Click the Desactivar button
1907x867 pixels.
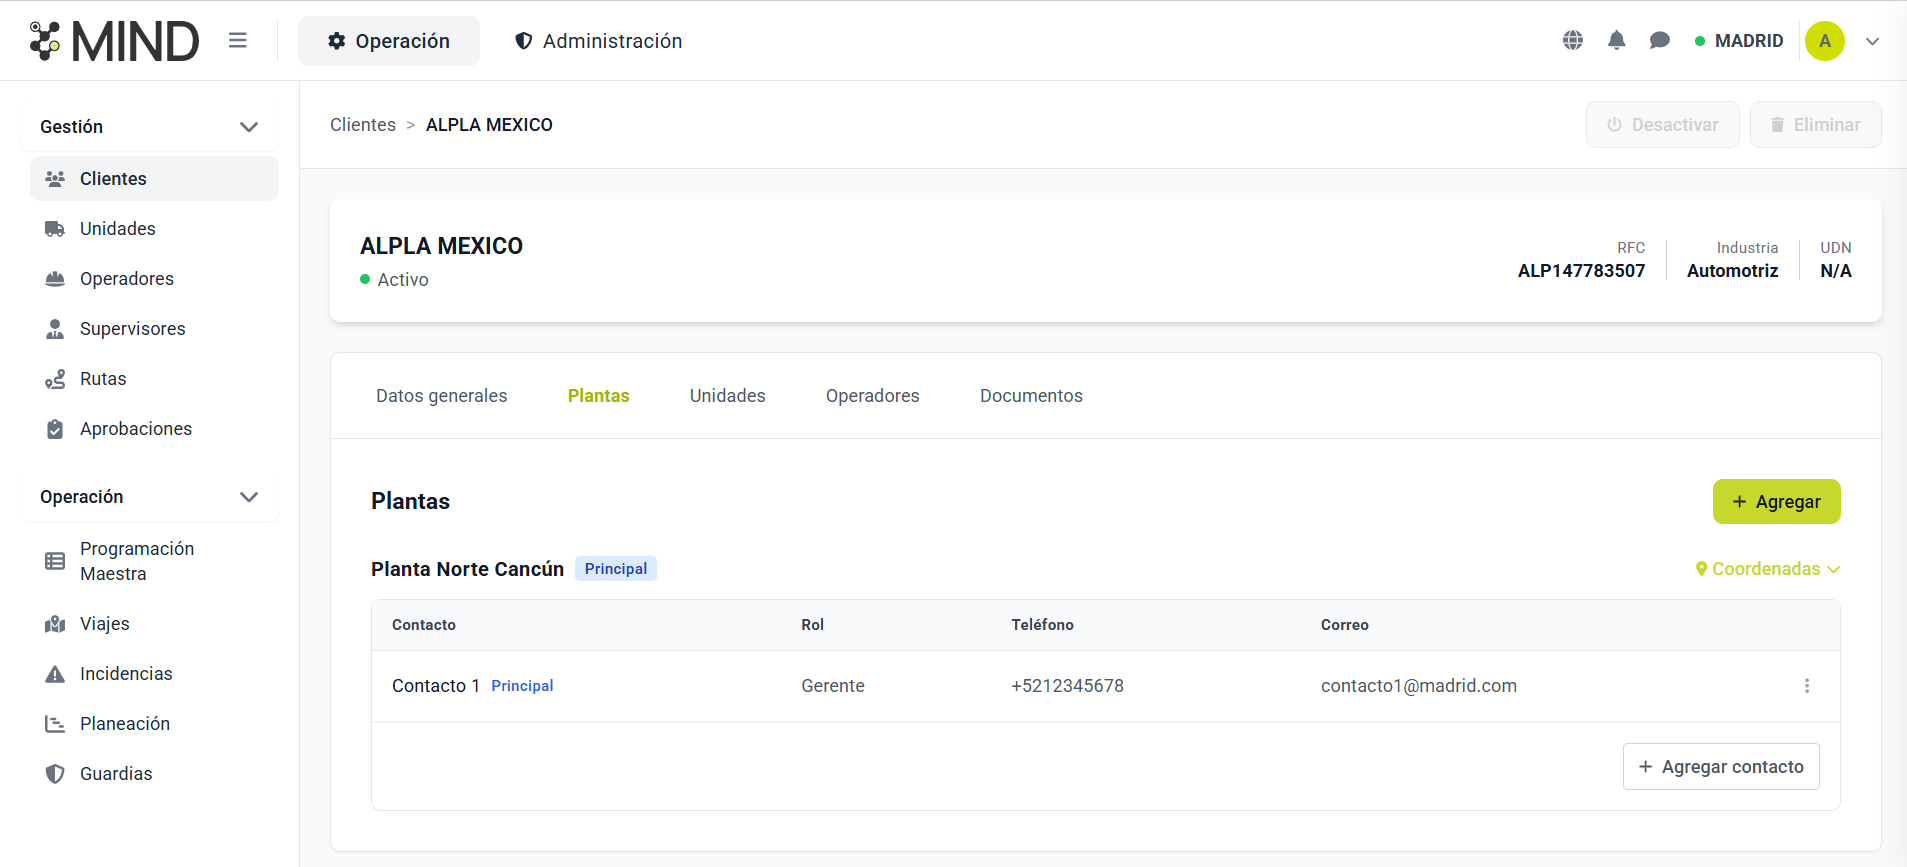[x=1663, y=125]
